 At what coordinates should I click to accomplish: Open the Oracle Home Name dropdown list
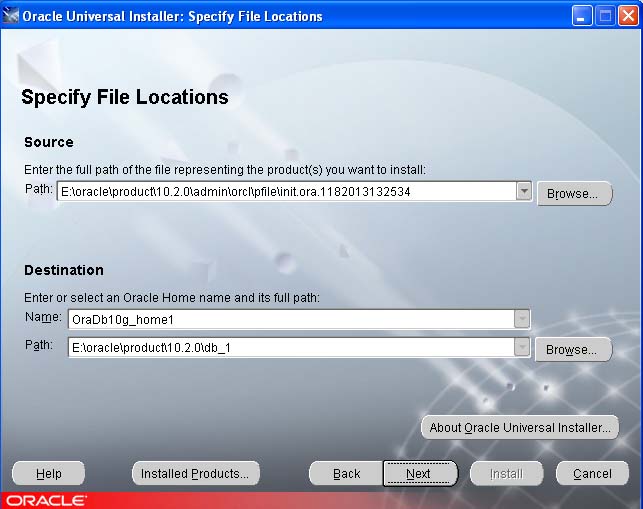(x=521, y=319)
